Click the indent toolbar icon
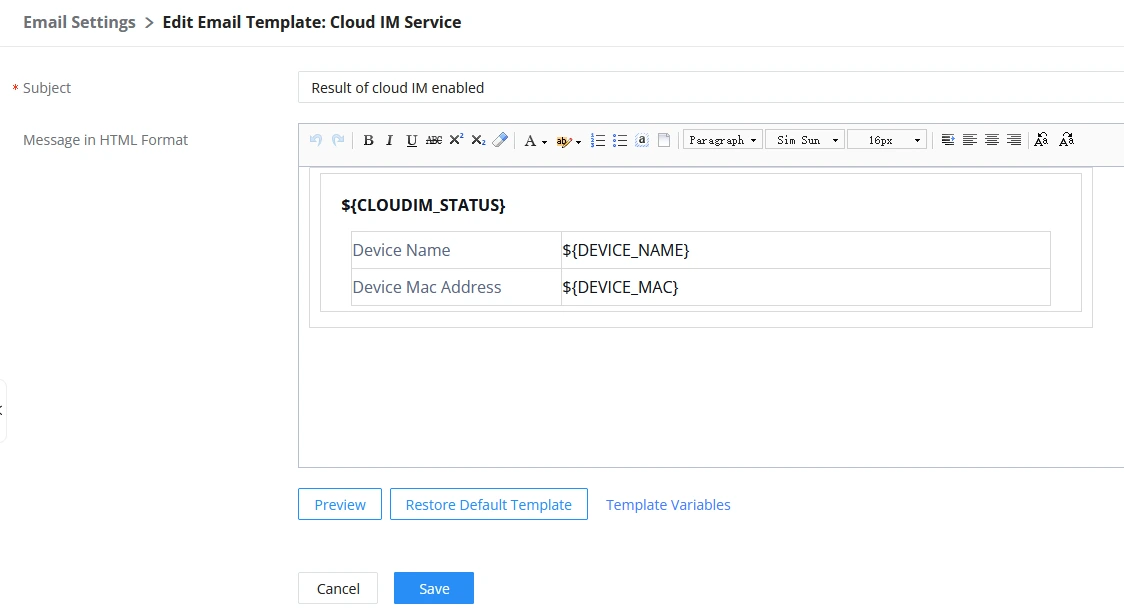Viewport: 1124px width, 616px height. click(948, 140)
